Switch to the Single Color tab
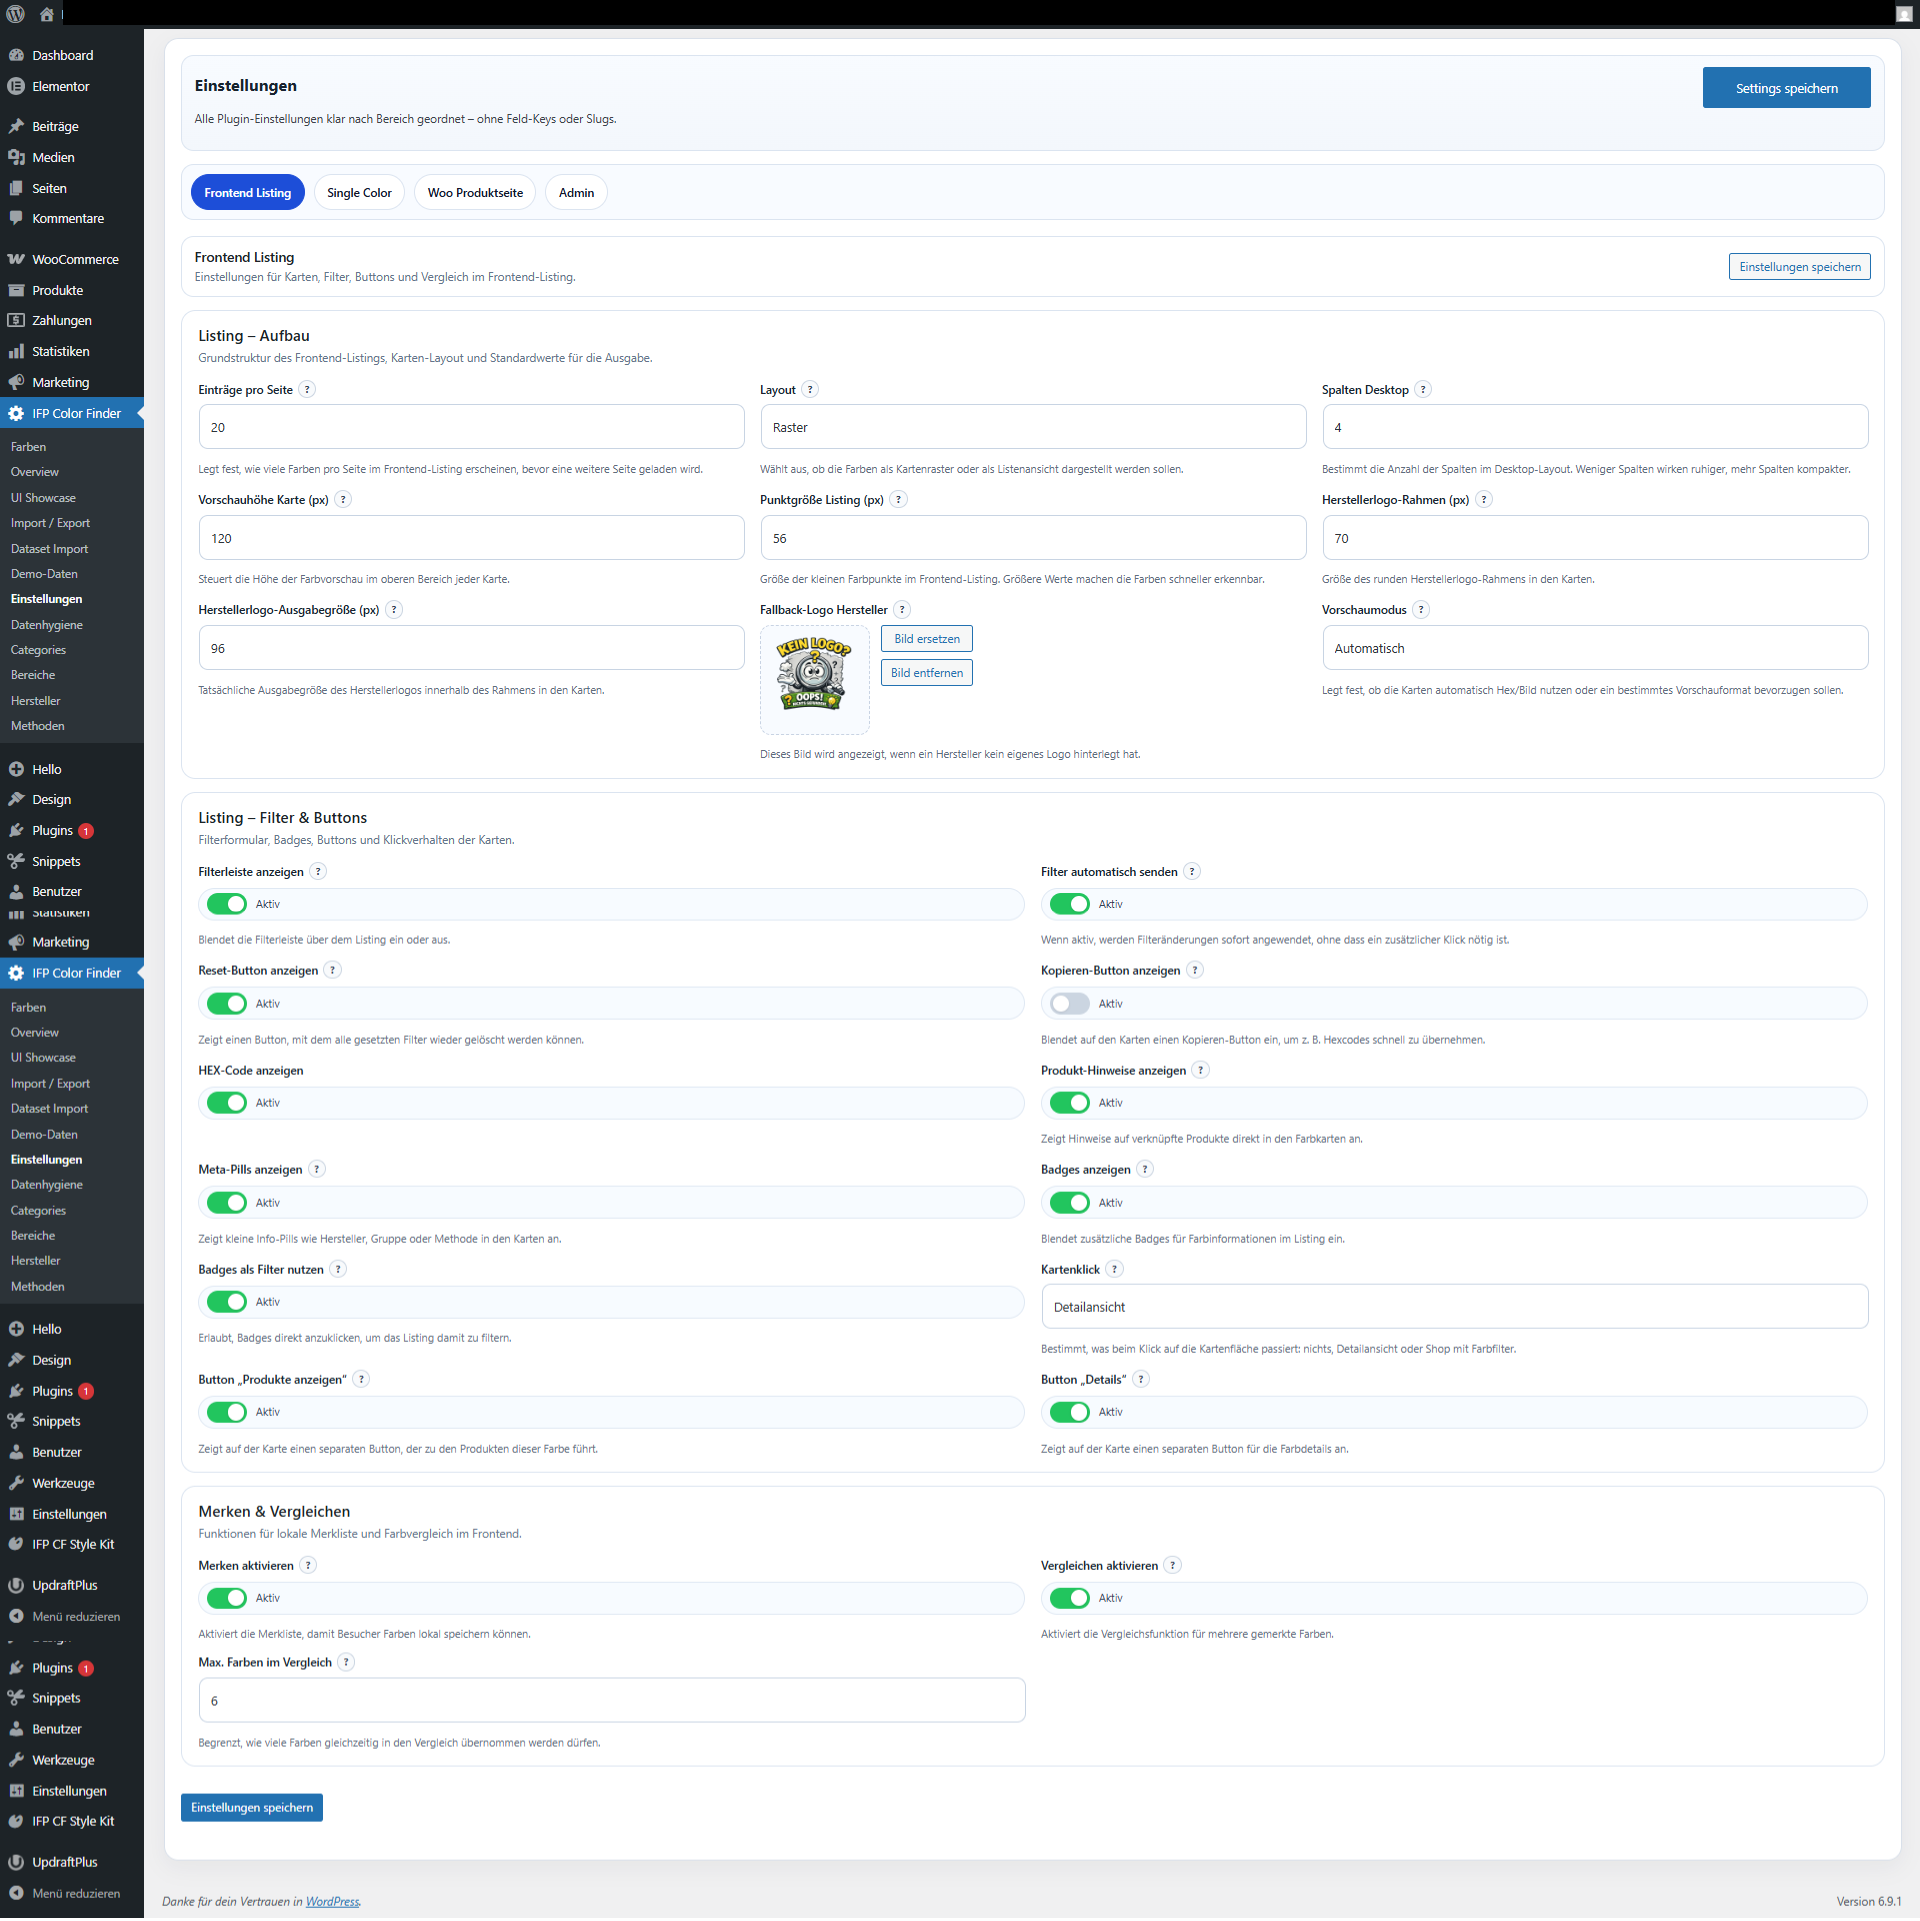The width and height of the screenshot is (1920, 1921). pyautogui.click(x=359, y=193)
